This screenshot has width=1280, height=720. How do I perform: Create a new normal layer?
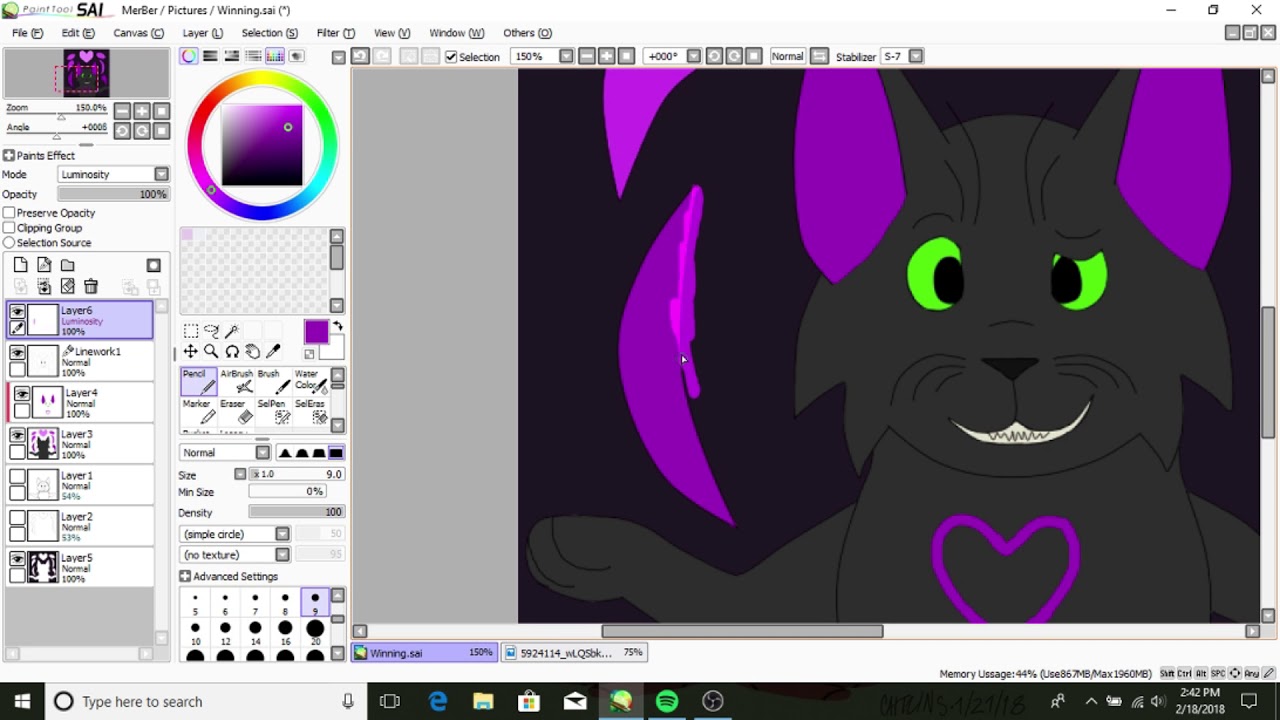click(20, 265)
